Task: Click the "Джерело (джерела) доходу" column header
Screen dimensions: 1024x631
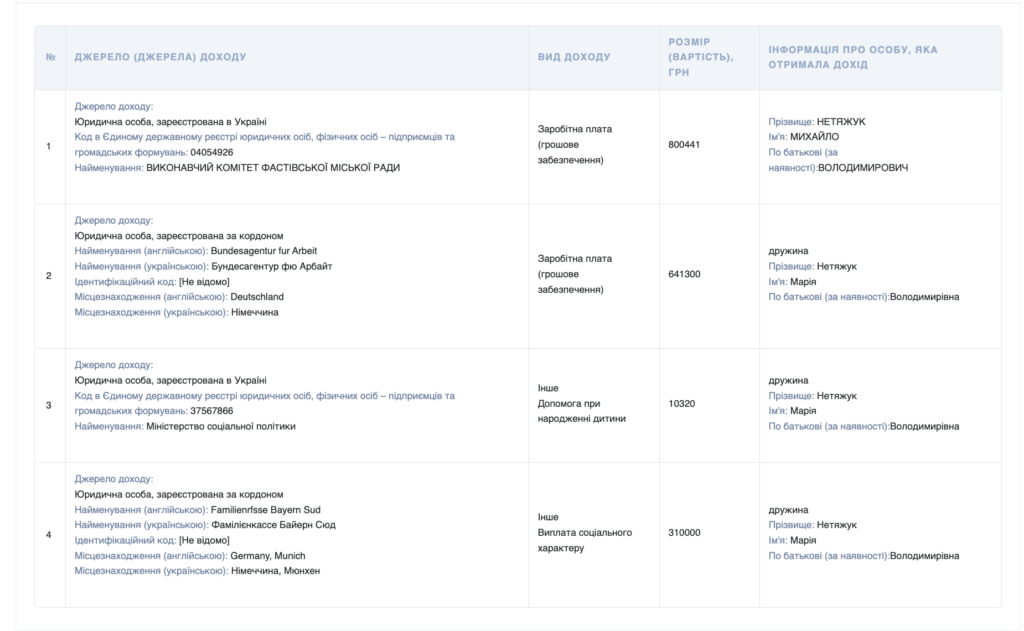Action: [160, 57]
